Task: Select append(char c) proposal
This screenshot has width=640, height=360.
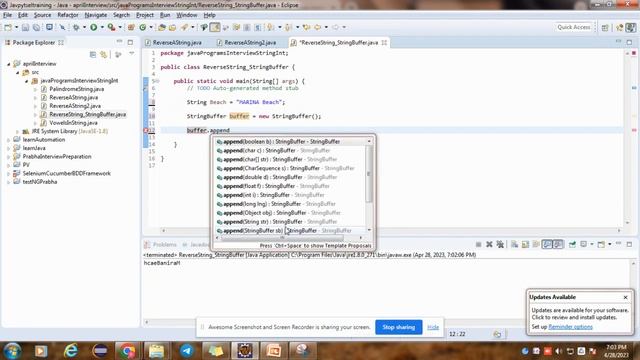Action: coord(291,150)
